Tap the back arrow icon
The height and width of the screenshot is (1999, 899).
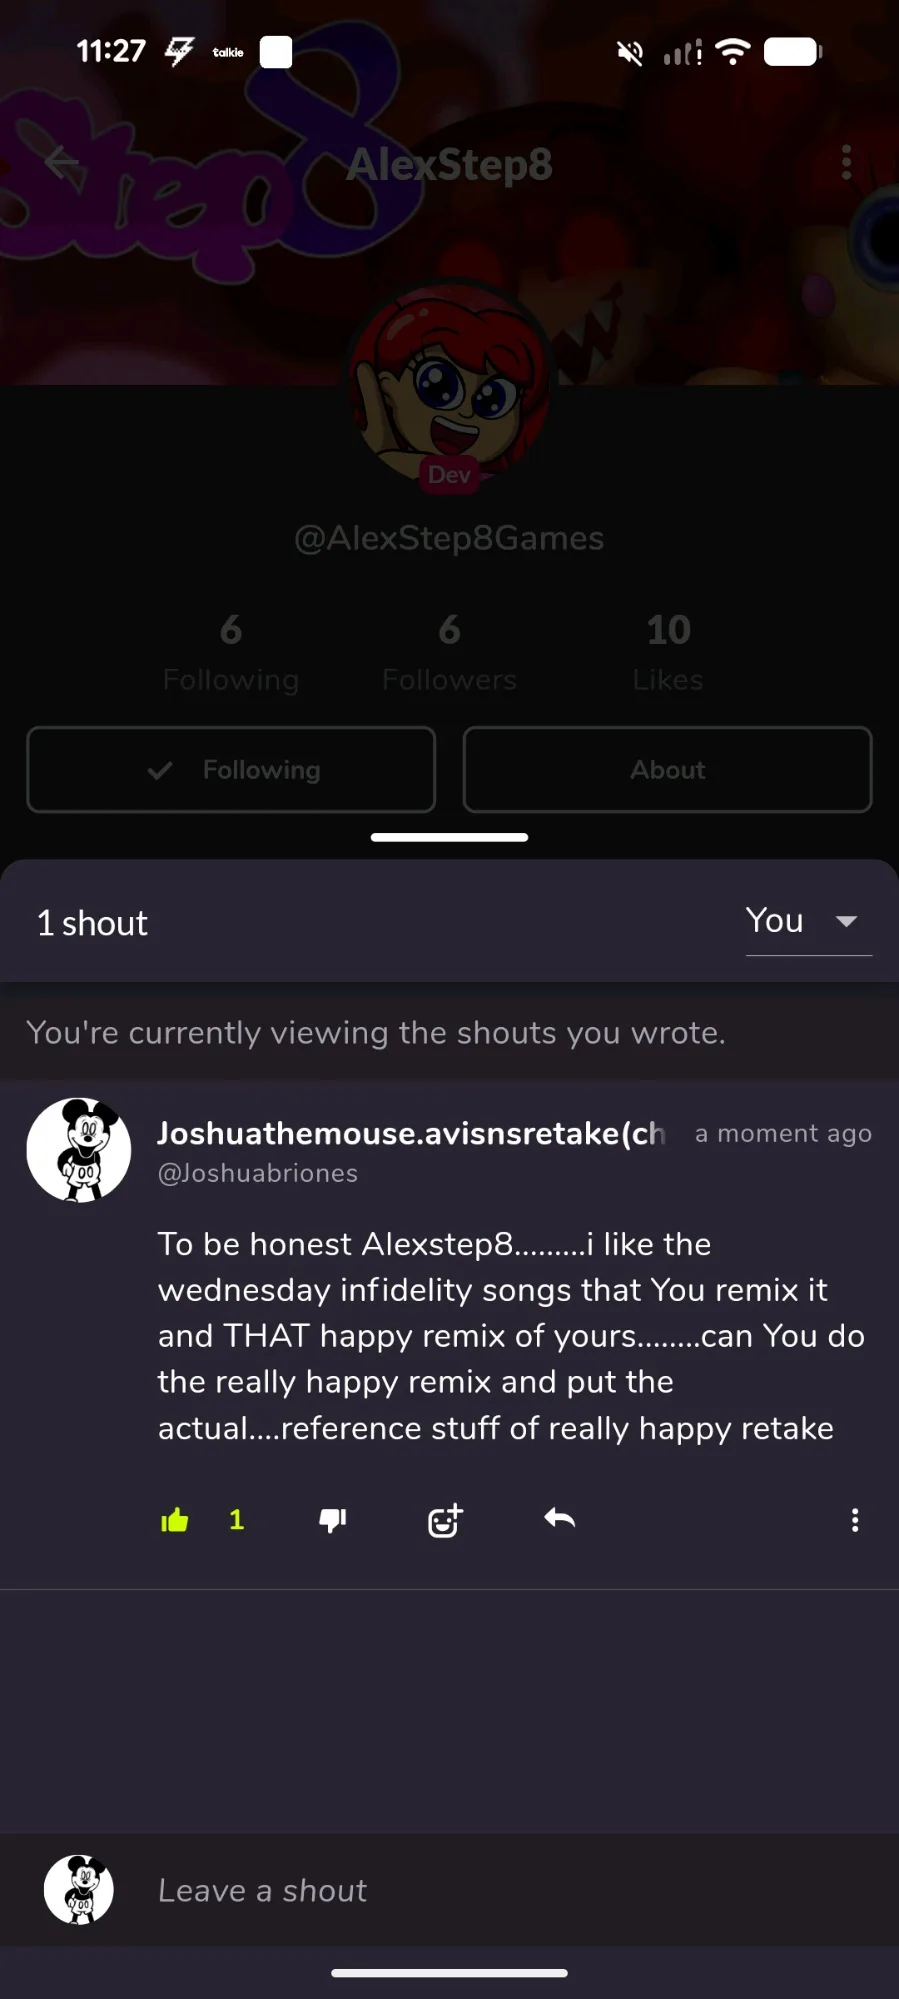(62, 162)
